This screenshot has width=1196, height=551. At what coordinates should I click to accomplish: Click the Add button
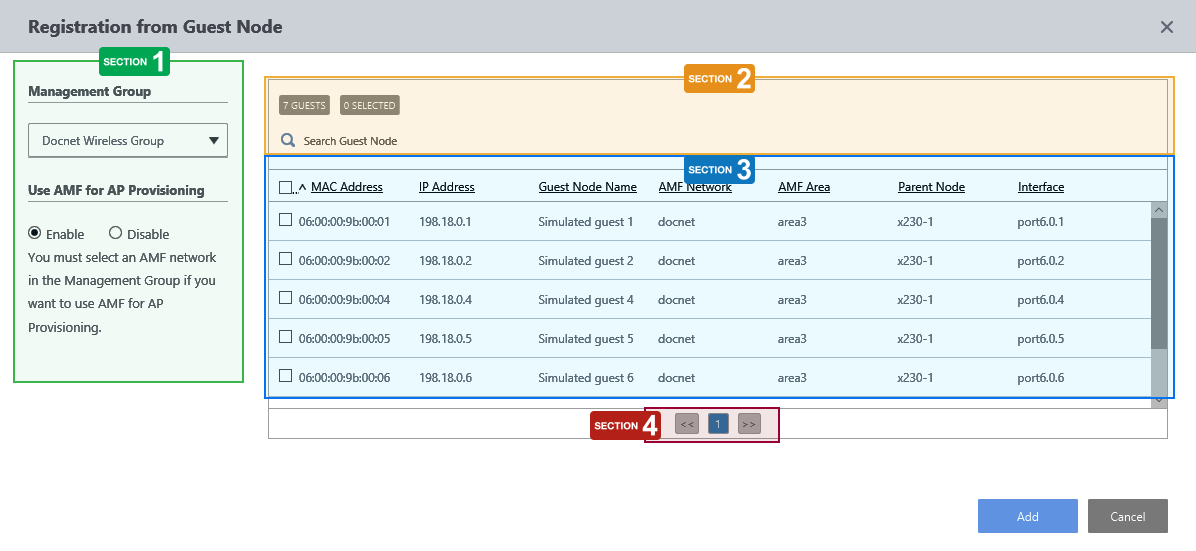click(x=1027, y=516)
